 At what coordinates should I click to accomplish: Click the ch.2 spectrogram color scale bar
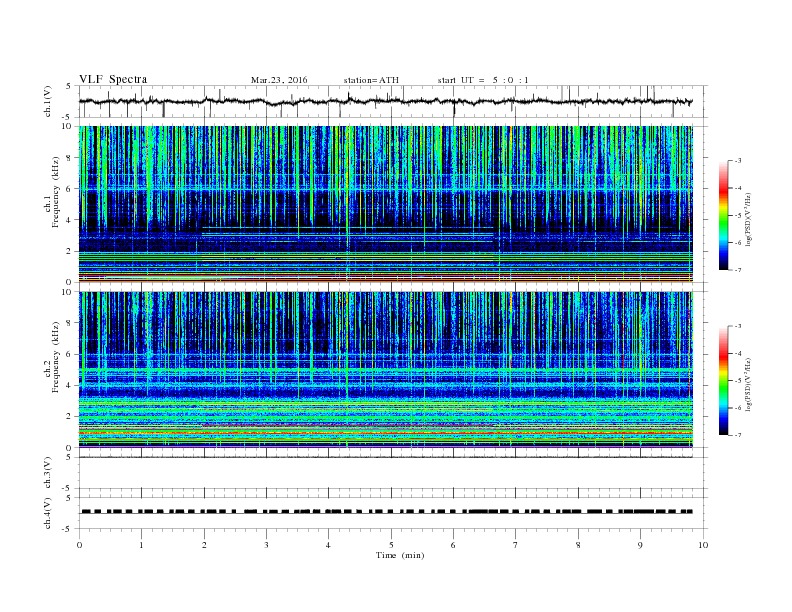tap(723, 380)
